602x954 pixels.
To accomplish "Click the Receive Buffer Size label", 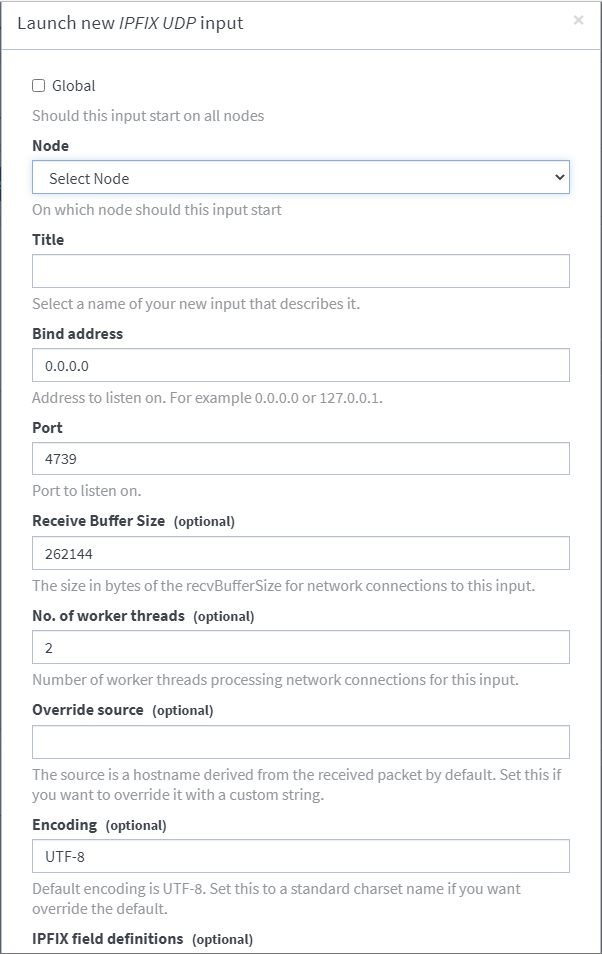I will click(100, 521).
